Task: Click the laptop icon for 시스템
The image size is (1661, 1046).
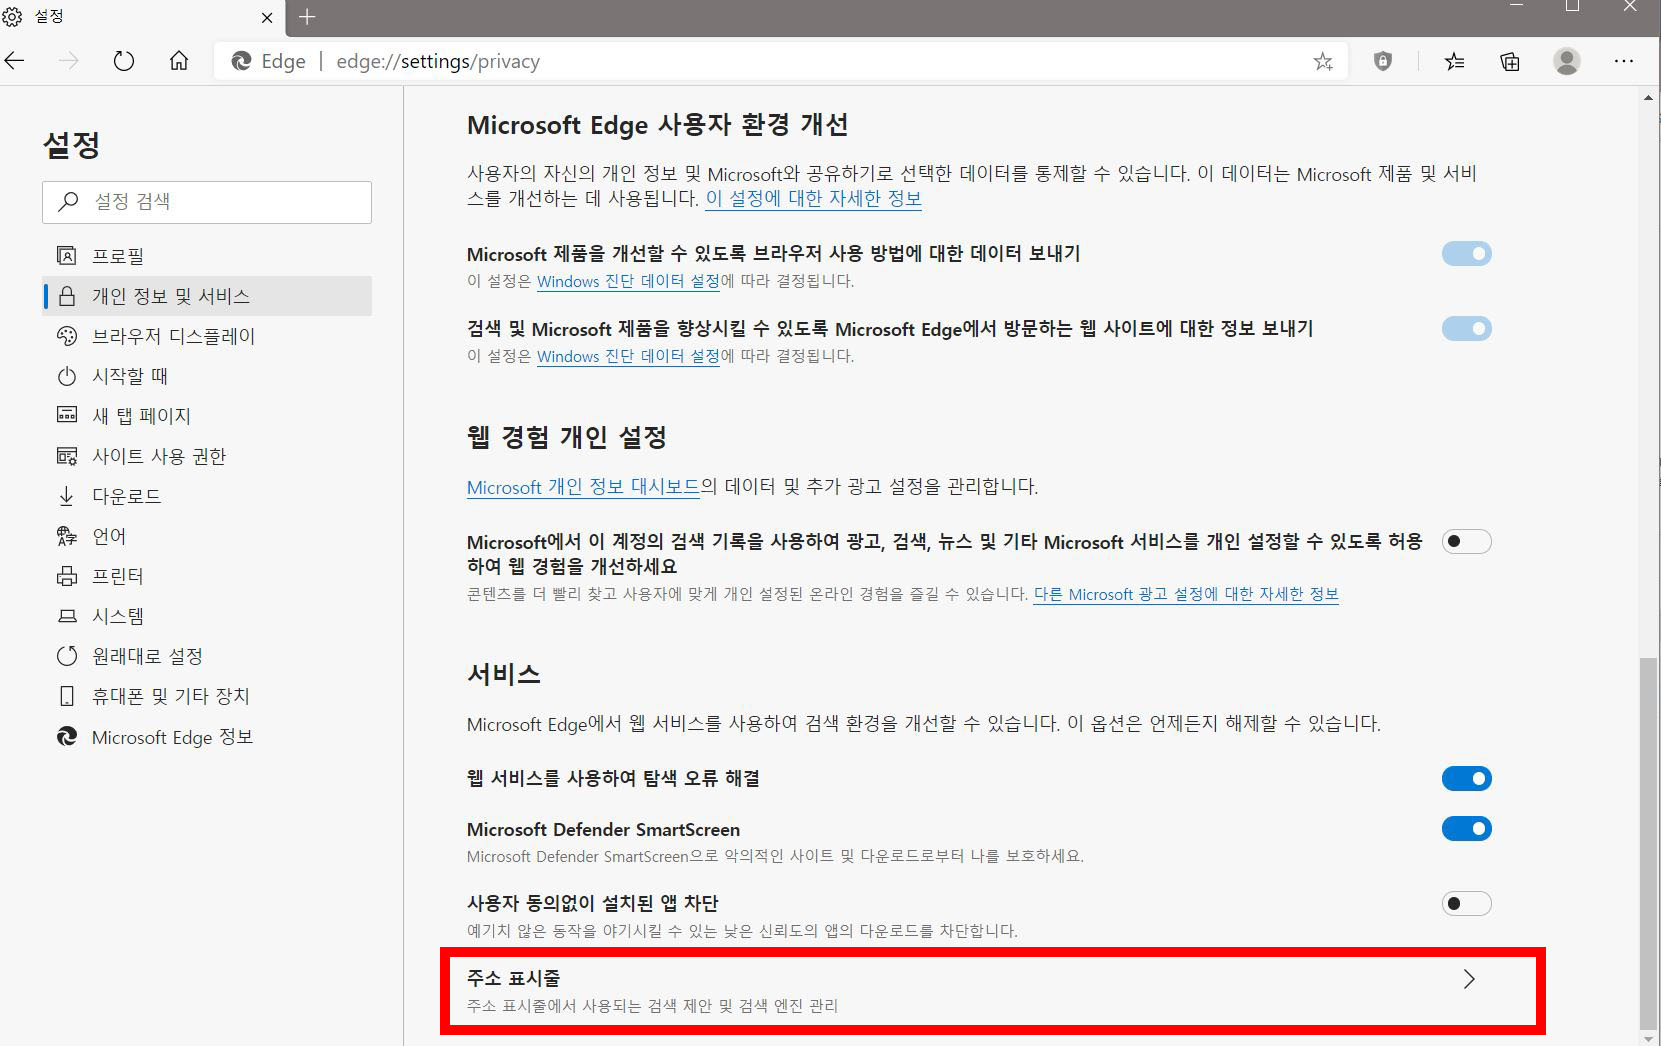Action: (67, 616)
